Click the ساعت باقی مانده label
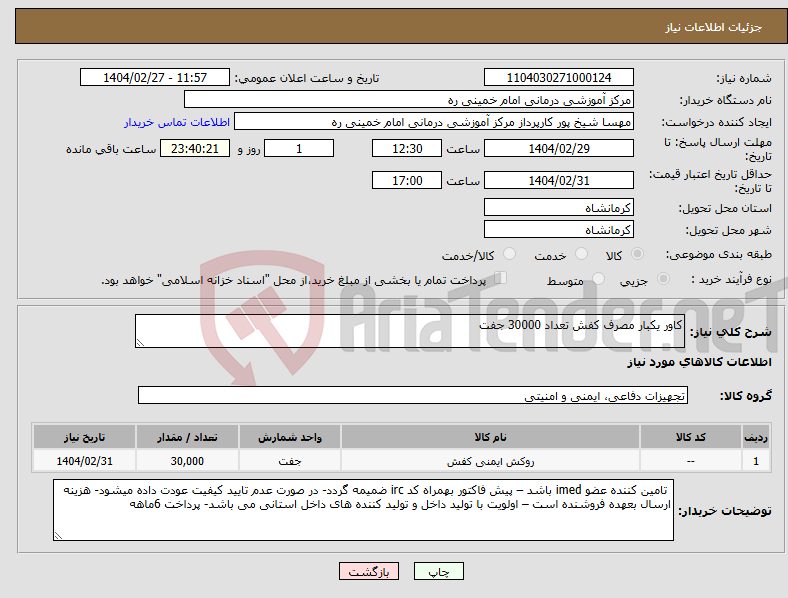The width and height of the screenshot is (788, 598). 111,149
